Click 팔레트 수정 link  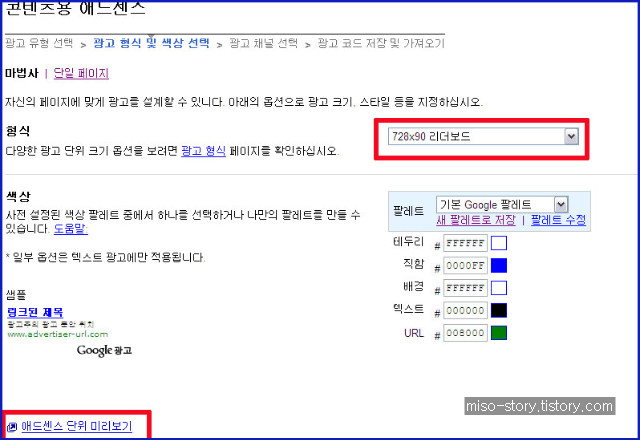pos(558,220)
